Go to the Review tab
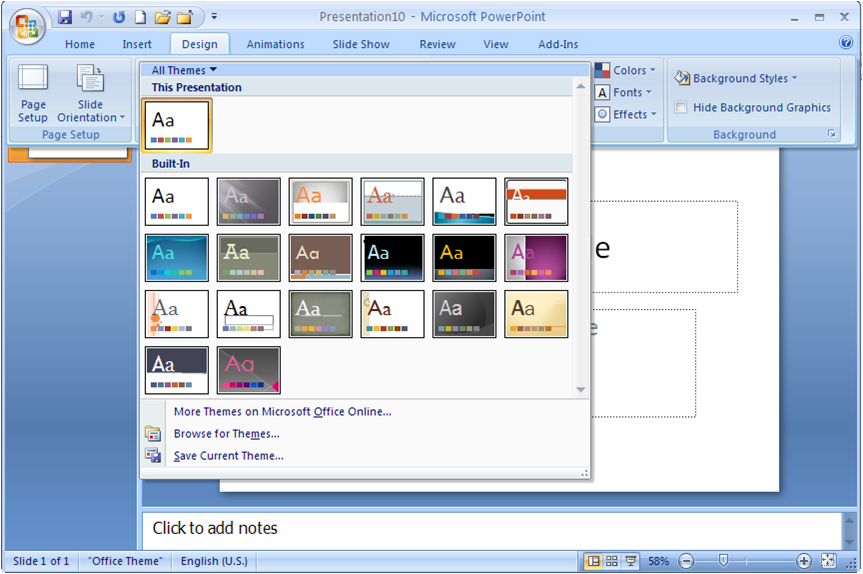Viewport: 863px width, 574px height. 438,44
